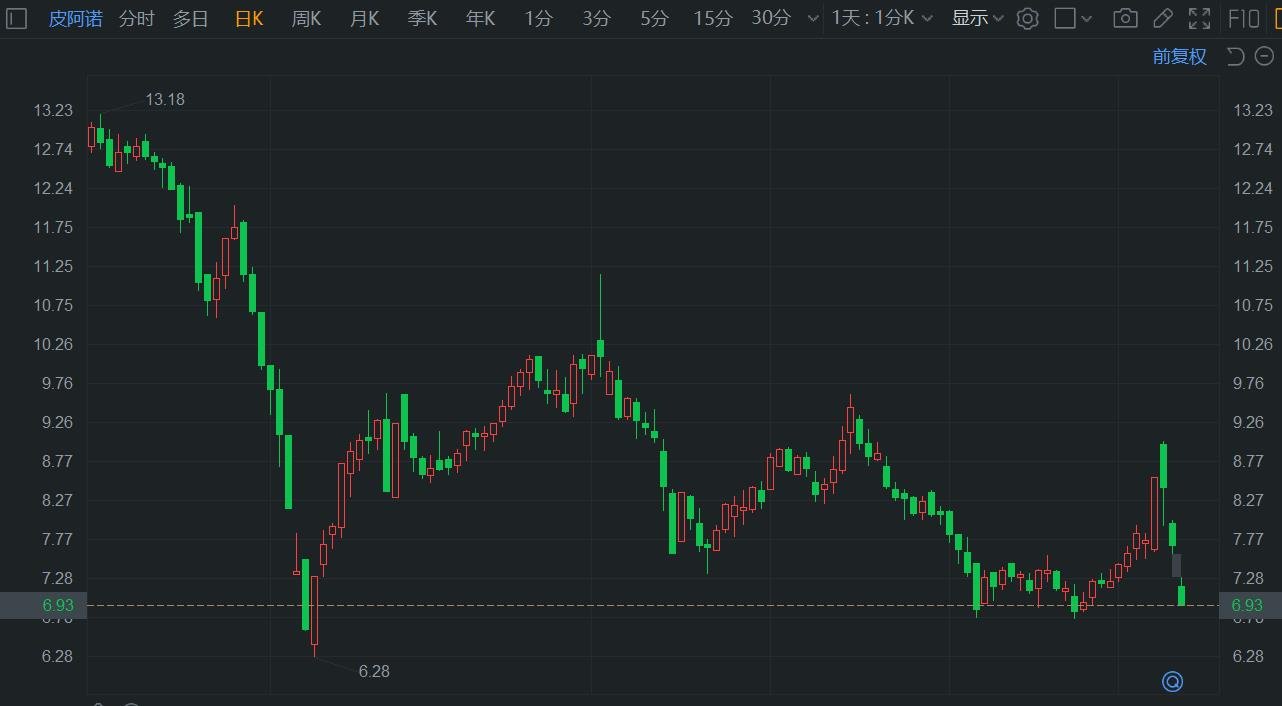Viewport: 1282px width, 706px height.
Task: Select the 月K monthly chart tab
Action: point(364,18)
